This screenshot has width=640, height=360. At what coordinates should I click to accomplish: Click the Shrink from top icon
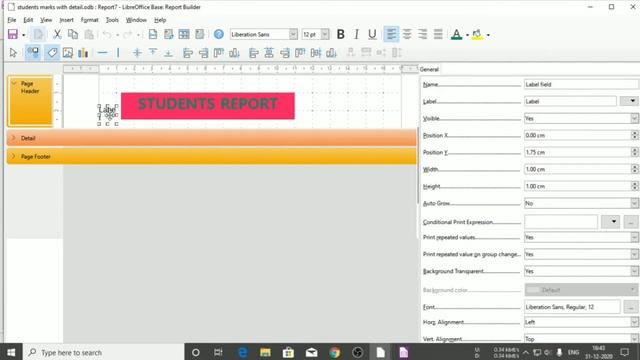pyautogui.click(x=153, y=53)
